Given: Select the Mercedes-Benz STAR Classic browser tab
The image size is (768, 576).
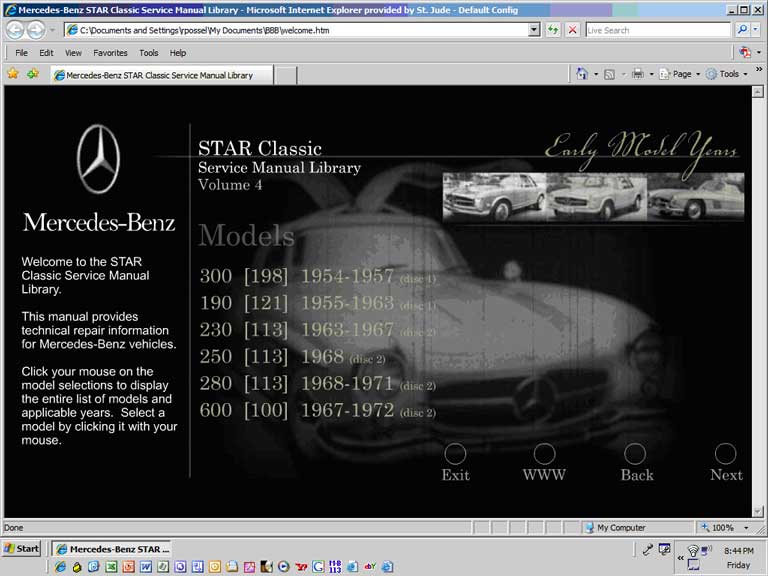Looking at the screenshot, I should pos(162,75).
